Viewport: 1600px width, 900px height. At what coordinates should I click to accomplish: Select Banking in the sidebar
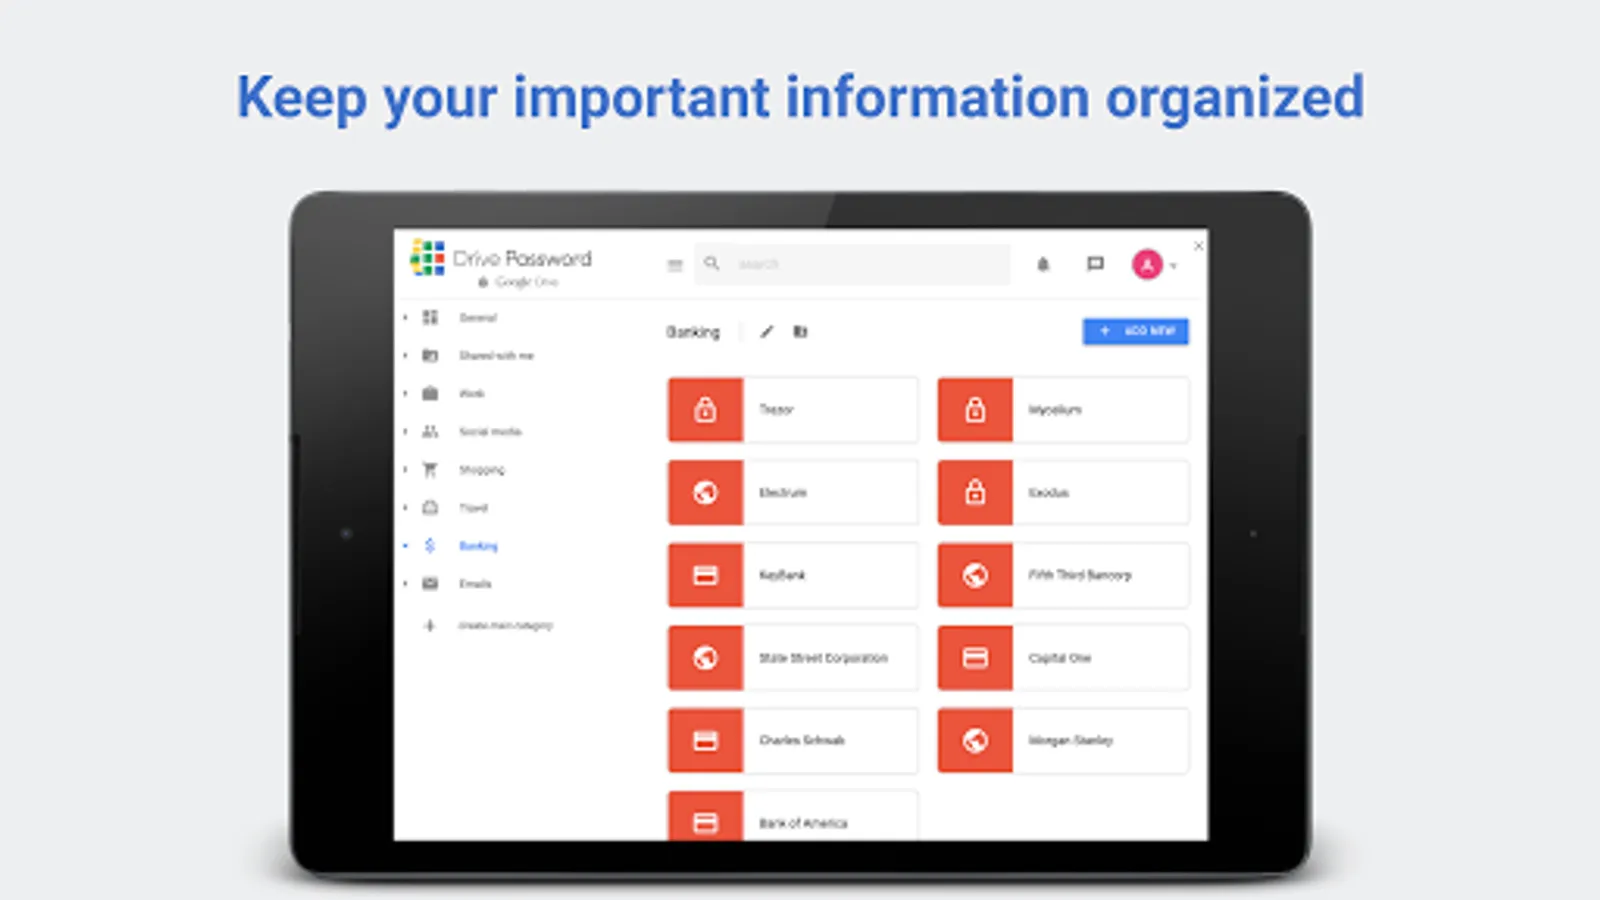point(478,546)
